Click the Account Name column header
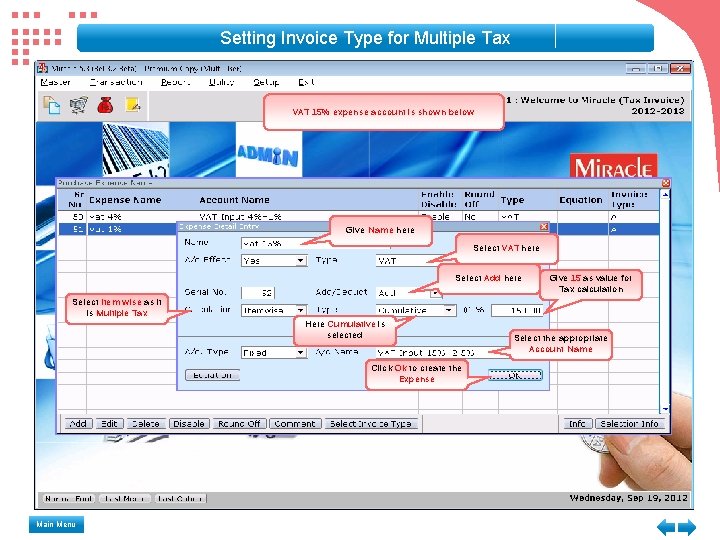The image size is (720, 540). click(234, 200)
